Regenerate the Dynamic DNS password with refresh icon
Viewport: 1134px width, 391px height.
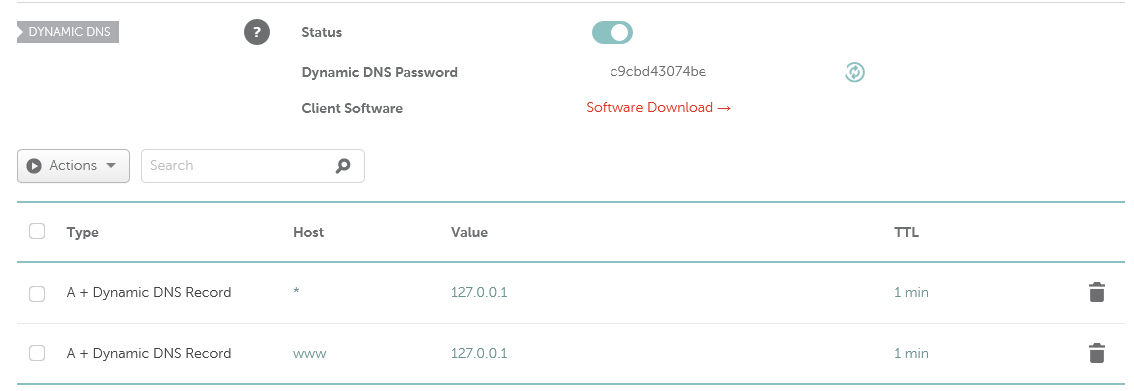click(x=855, y=72)
